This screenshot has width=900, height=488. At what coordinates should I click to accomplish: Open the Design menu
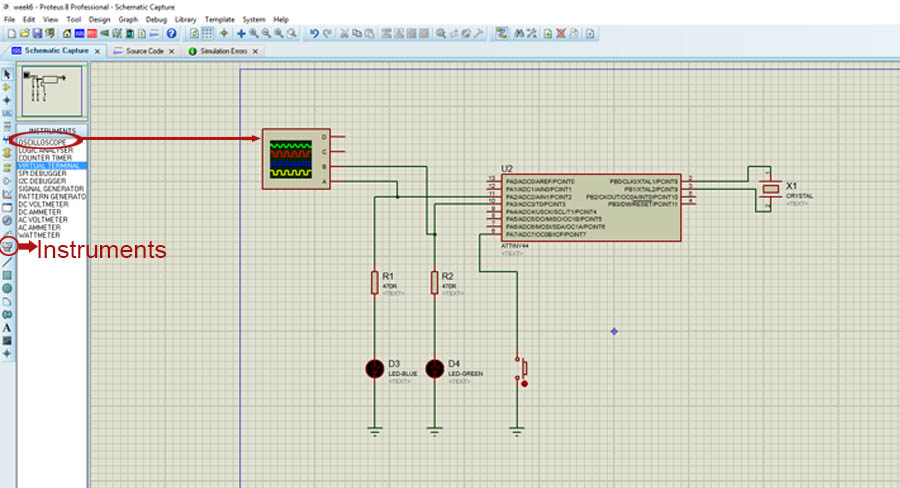[99, 20]
